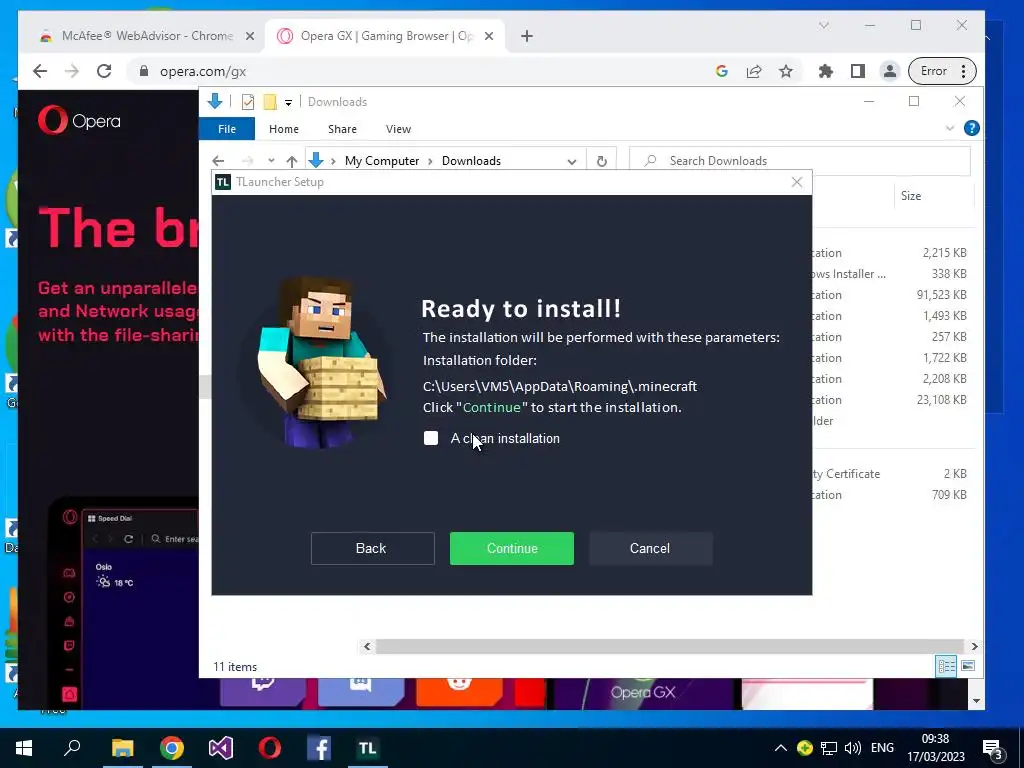The width and height of the screenshot is (1024, 768).
Task: Open recent locations dropdown in Explorer
Action: click(x=271, y=161)
